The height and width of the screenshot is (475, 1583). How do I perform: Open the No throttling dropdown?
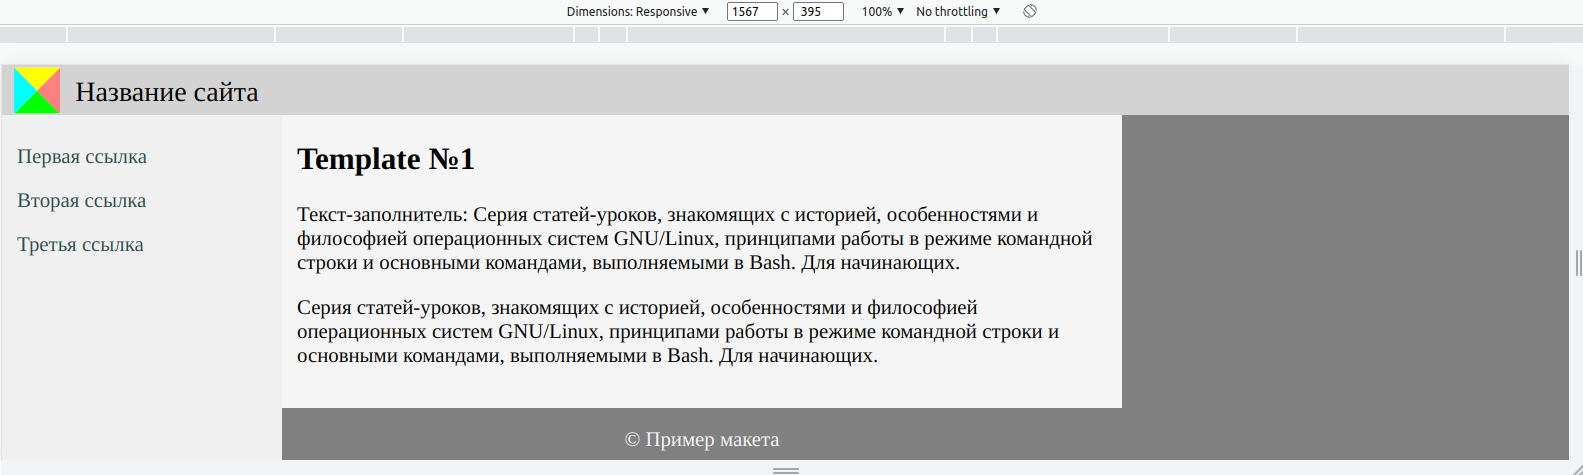pyautogui.click(x=957, y=11)
